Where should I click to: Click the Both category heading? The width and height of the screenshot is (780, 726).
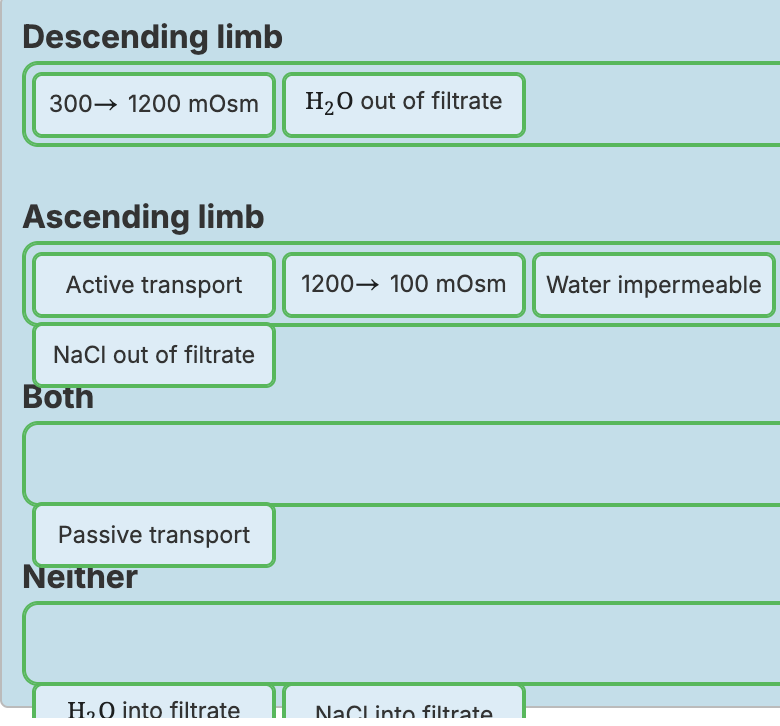pos(58,399)
